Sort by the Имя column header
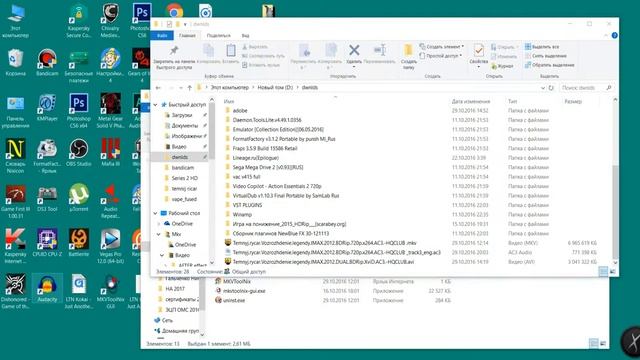 (x=229, y=101)
